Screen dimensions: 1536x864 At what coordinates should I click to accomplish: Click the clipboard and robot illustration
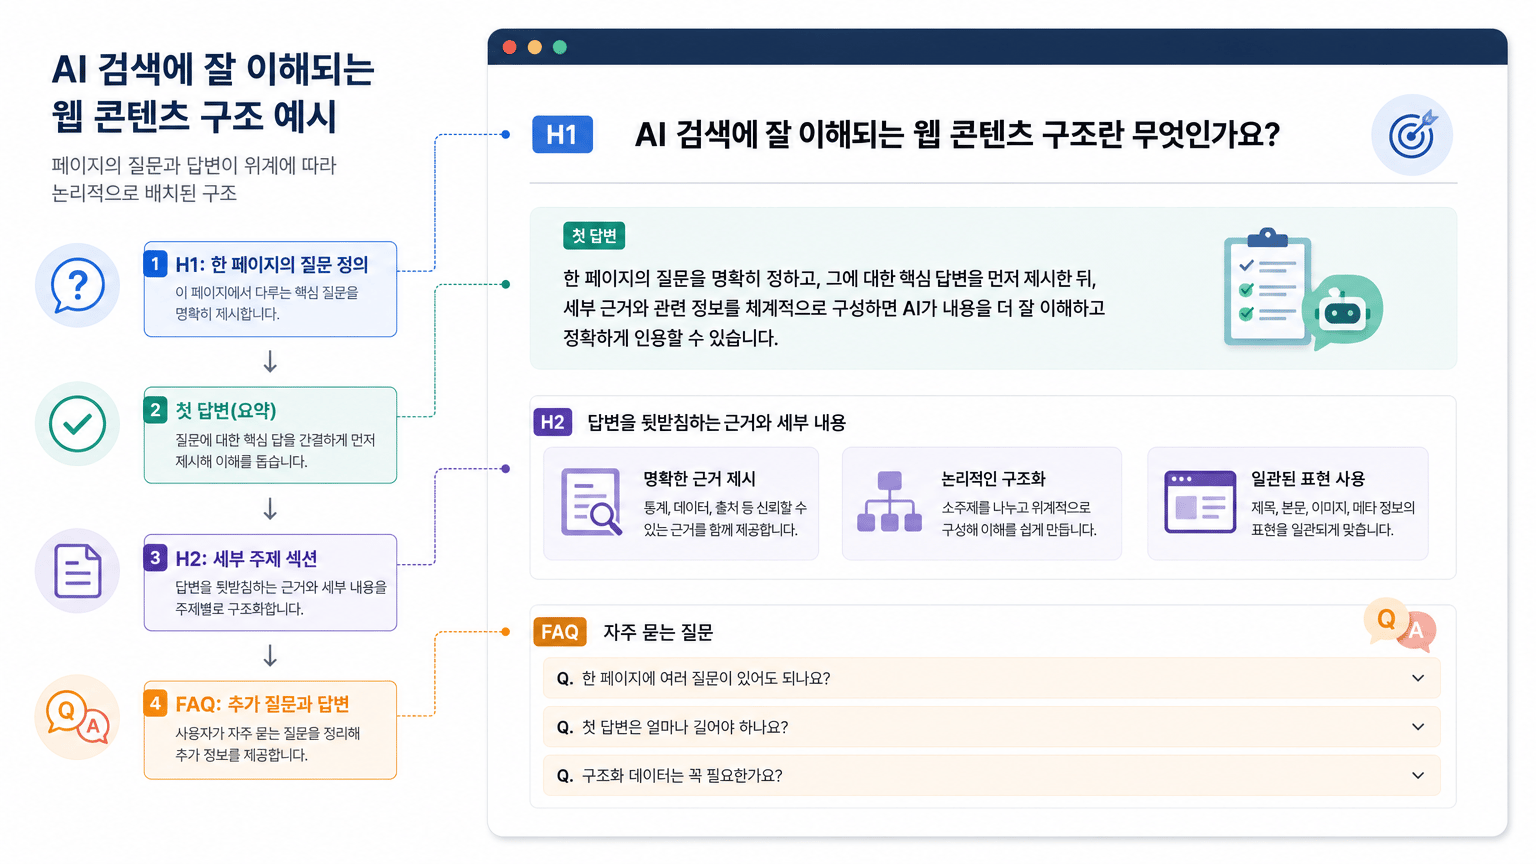tap(1303, 289)
